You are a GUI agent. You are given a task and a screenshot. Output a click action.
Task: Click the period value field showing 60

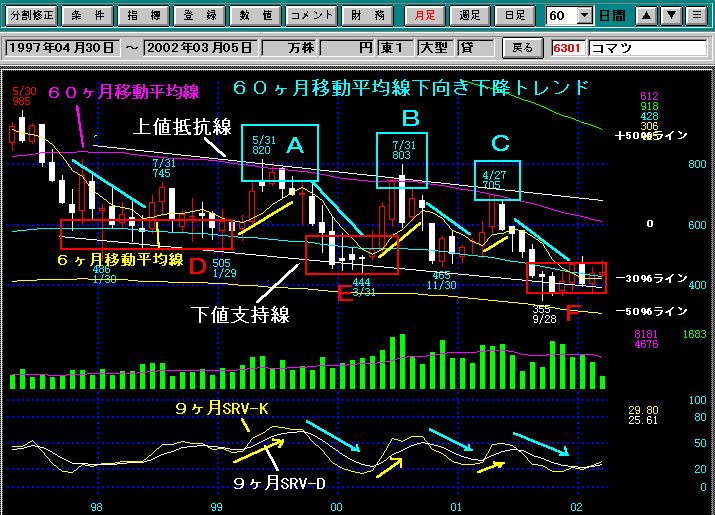(561, 16)
